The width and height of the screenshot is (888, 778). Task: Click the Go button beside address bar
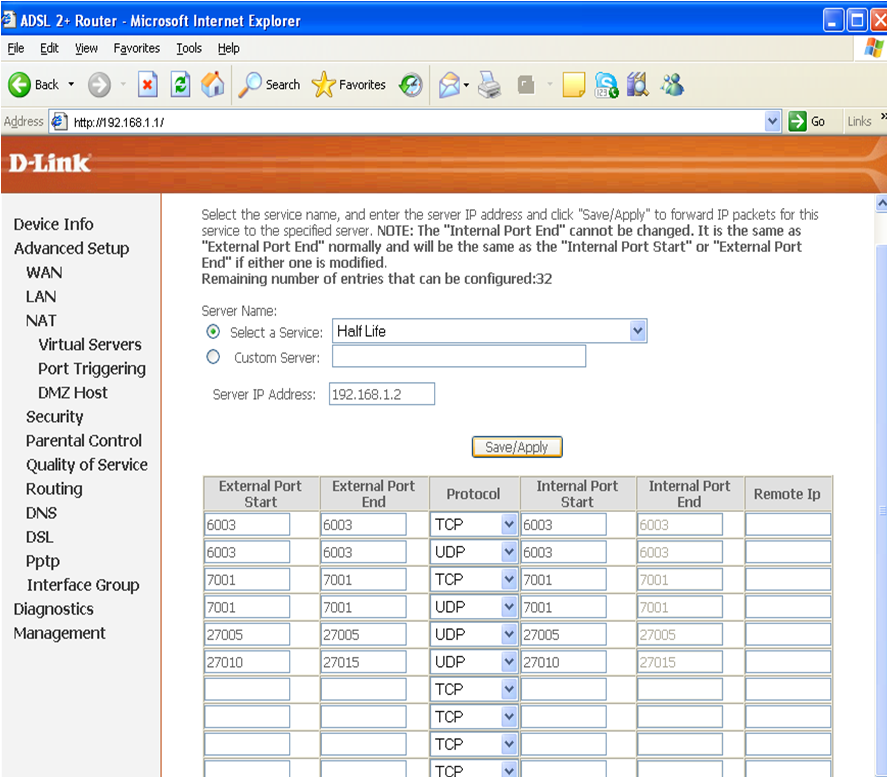pyautogui.click(x=808, y=121)
